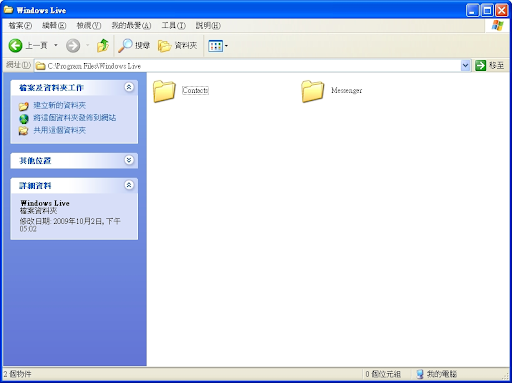Open the Views mode button
This screenshot has width=512, height=383.
(215, 46)
